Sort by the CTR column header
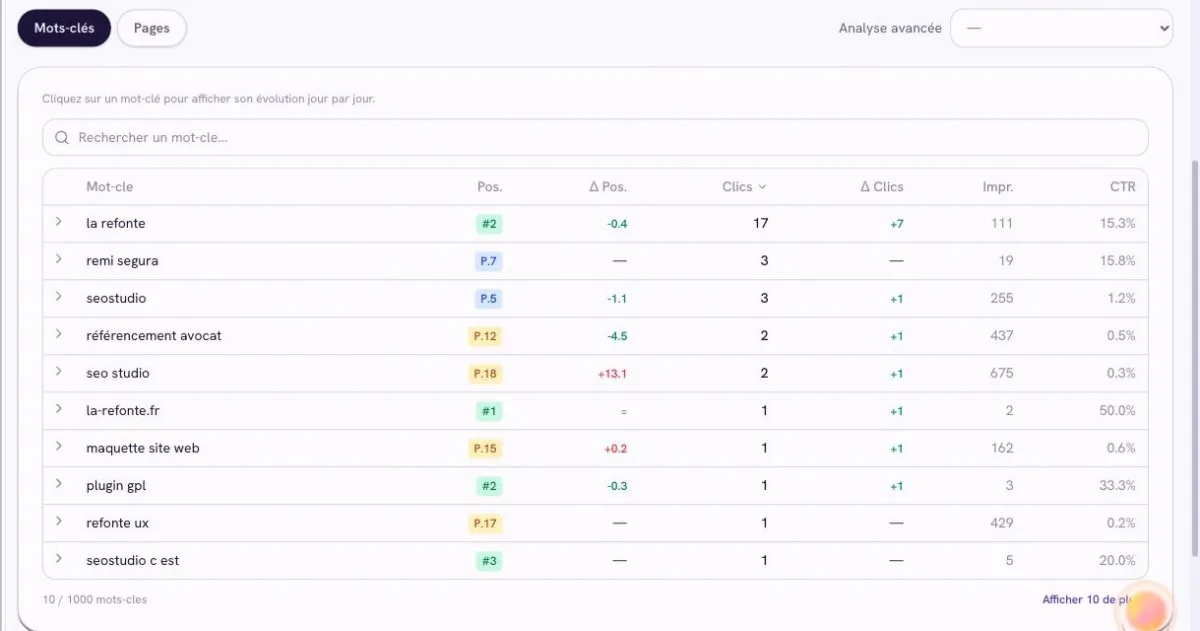Image resolution: width=1200 pixels, height=631 pixels. click(1123, 187)
